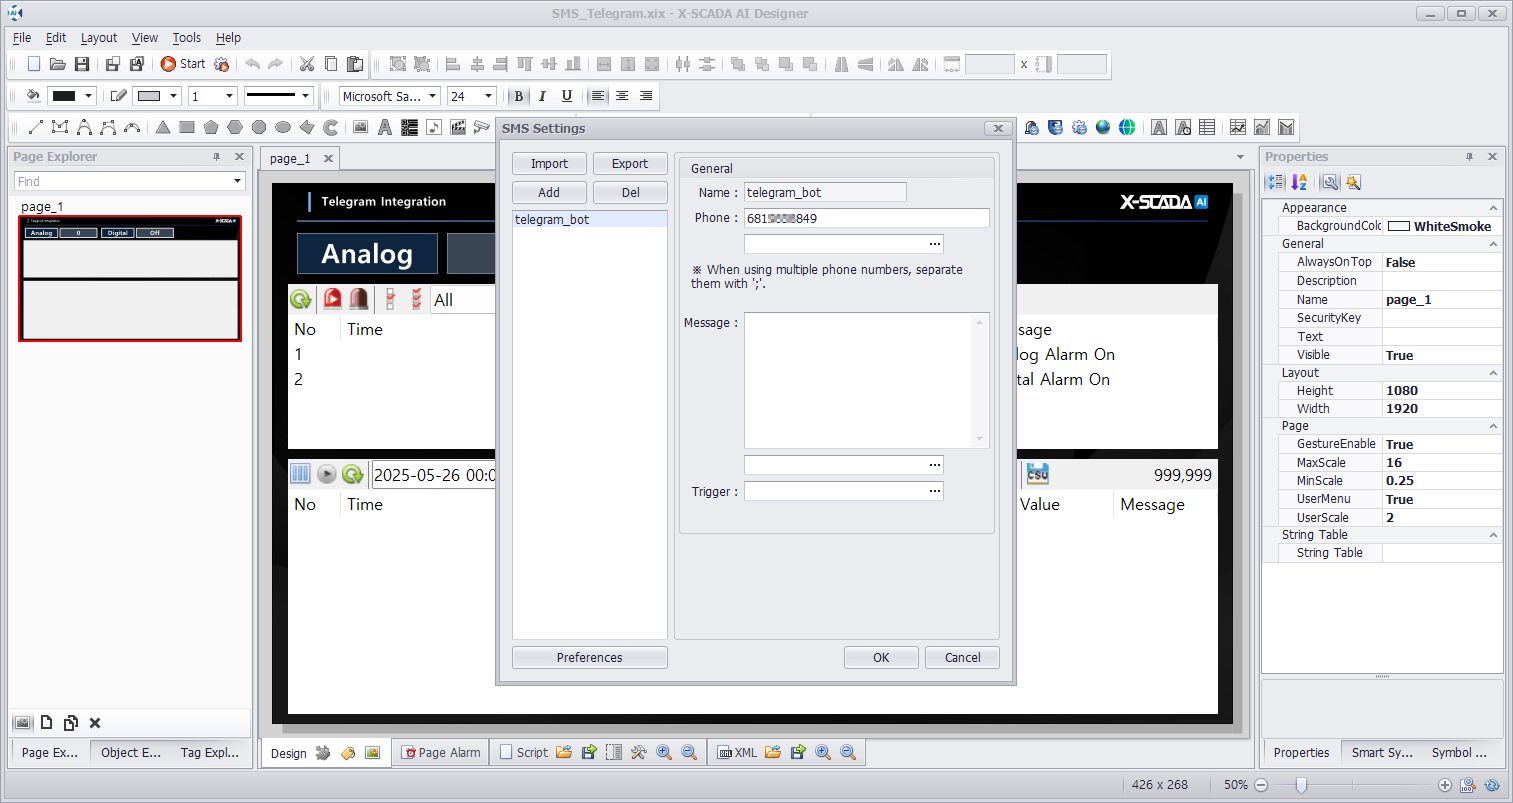Toggle pin on Page Explorer panel
This screenshot has height=803, width=1513.
pos(216,157)
